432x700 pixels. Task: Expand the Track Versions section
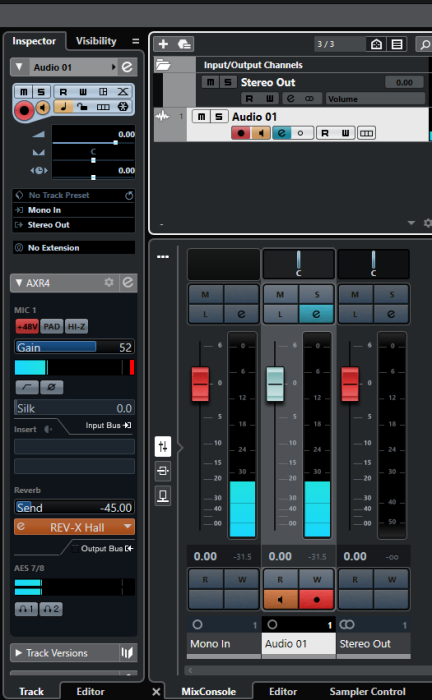18,653
